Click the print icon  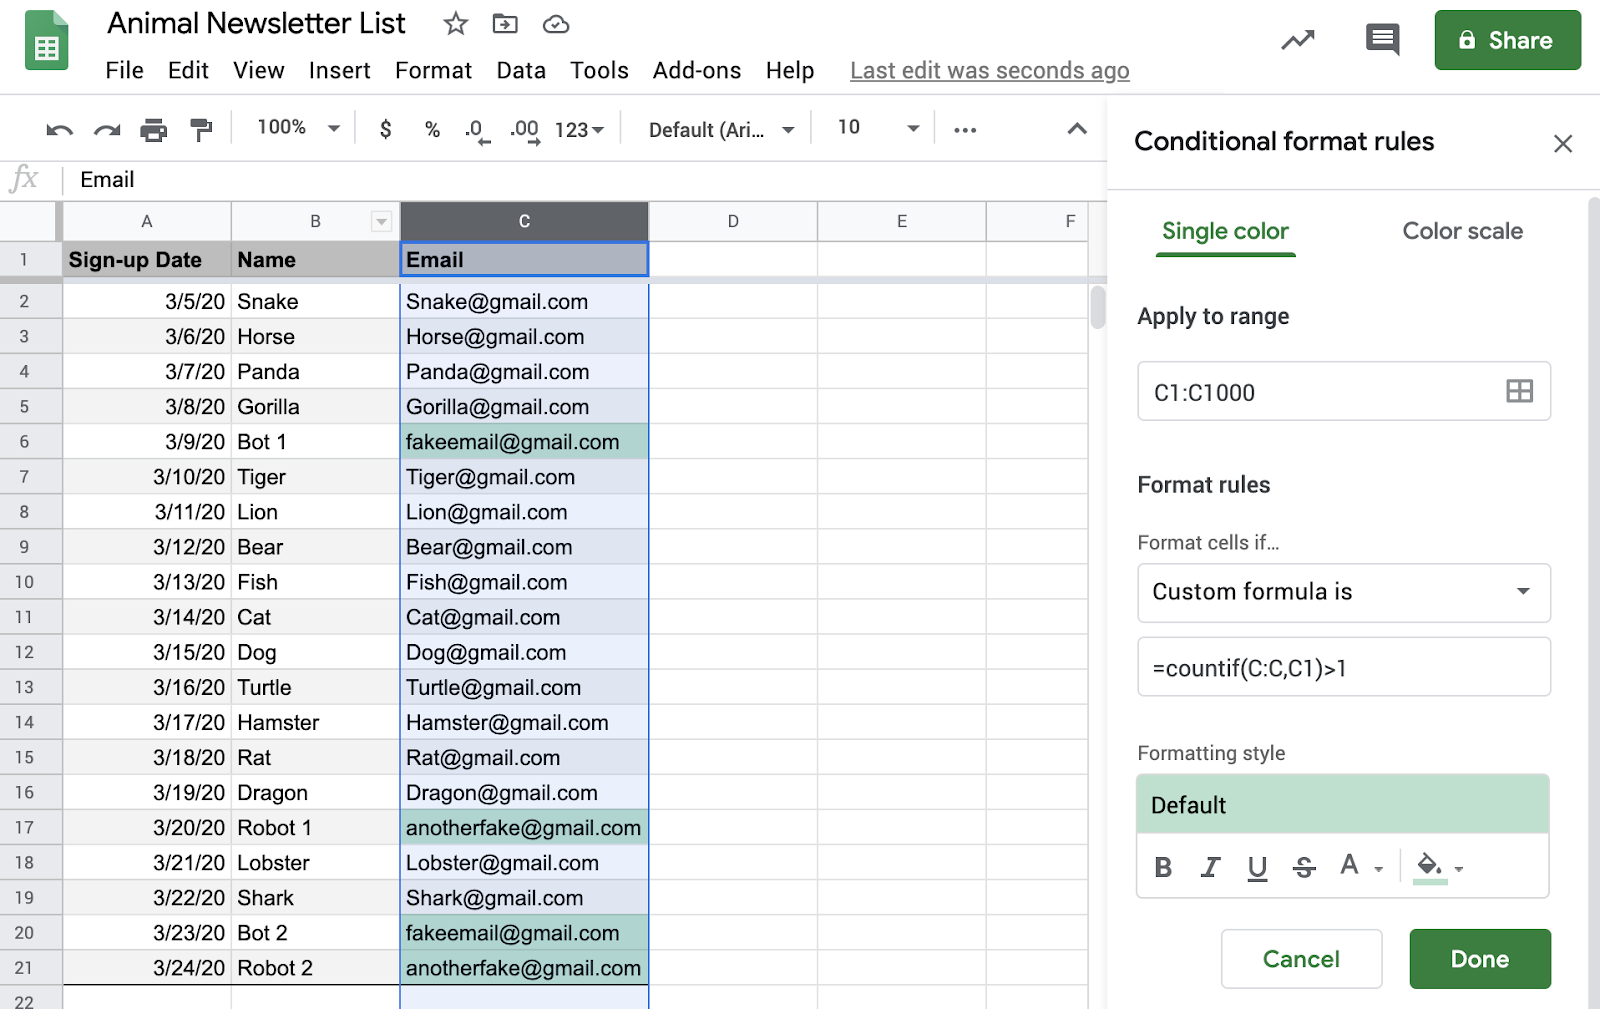pos(153,130)
